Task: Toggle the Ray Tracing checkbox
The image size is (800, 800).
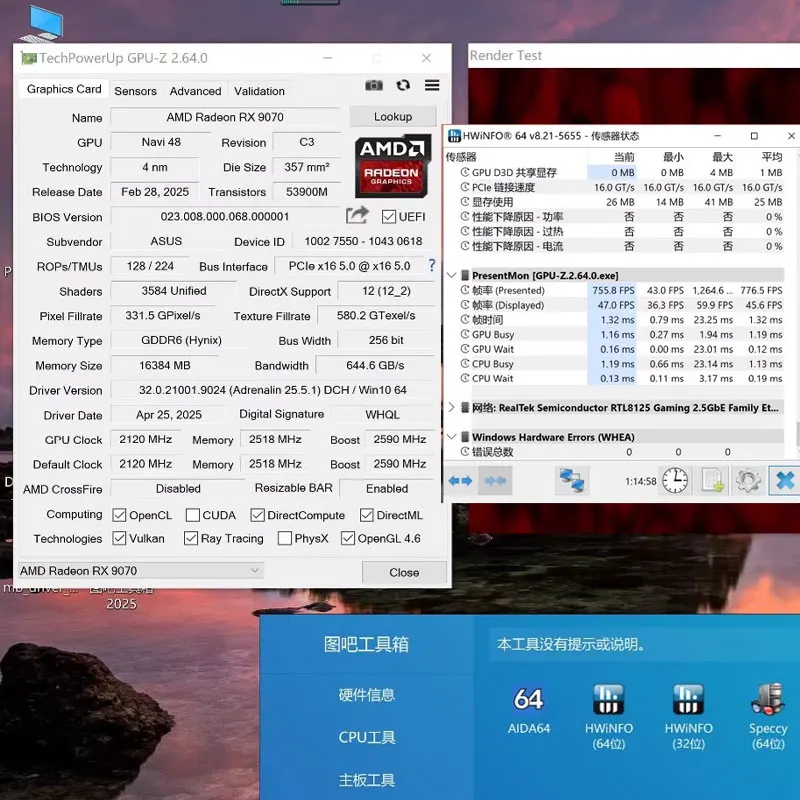Action: (x=191, y=539)
